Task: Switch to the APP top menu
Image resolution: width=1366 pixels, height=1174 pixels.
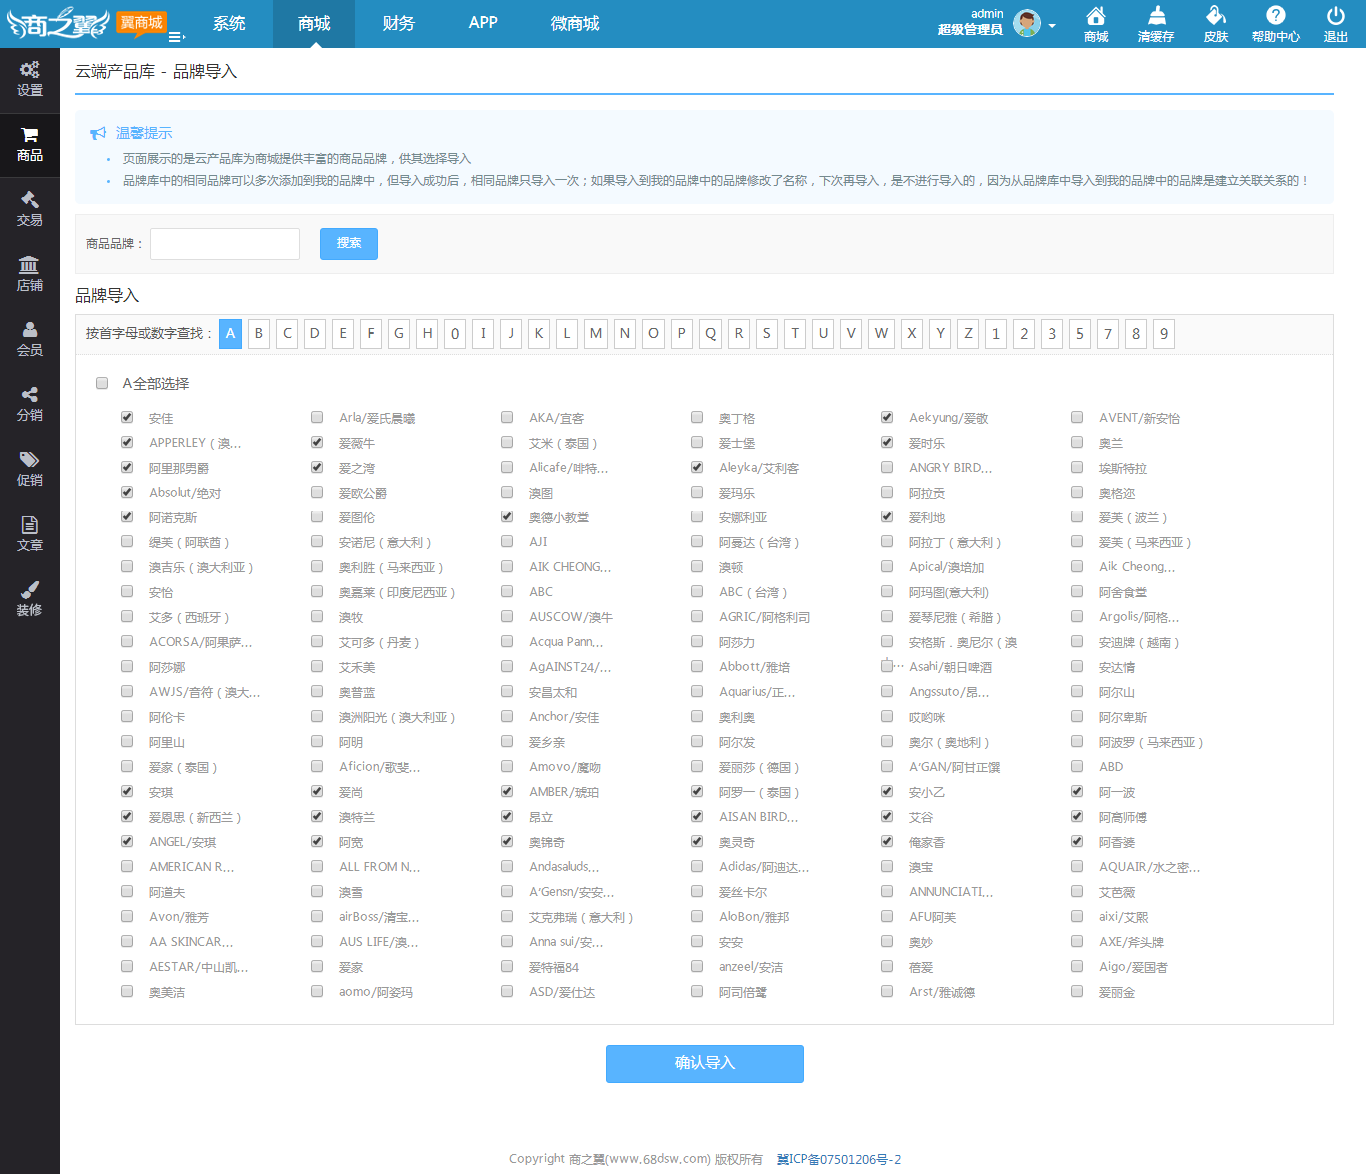Action: point(483,23)
